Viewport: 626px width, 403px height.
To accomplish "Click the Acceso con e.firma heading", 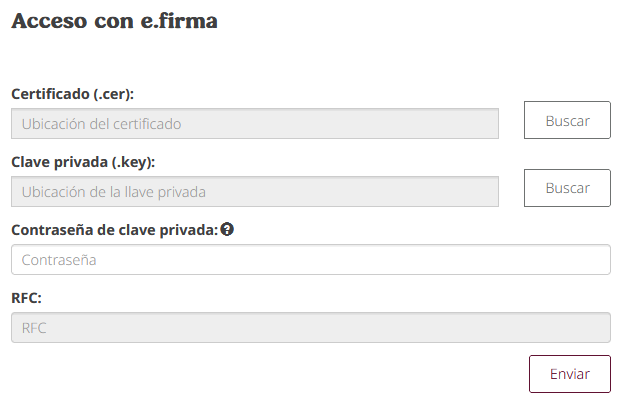I will coord(115,21).
